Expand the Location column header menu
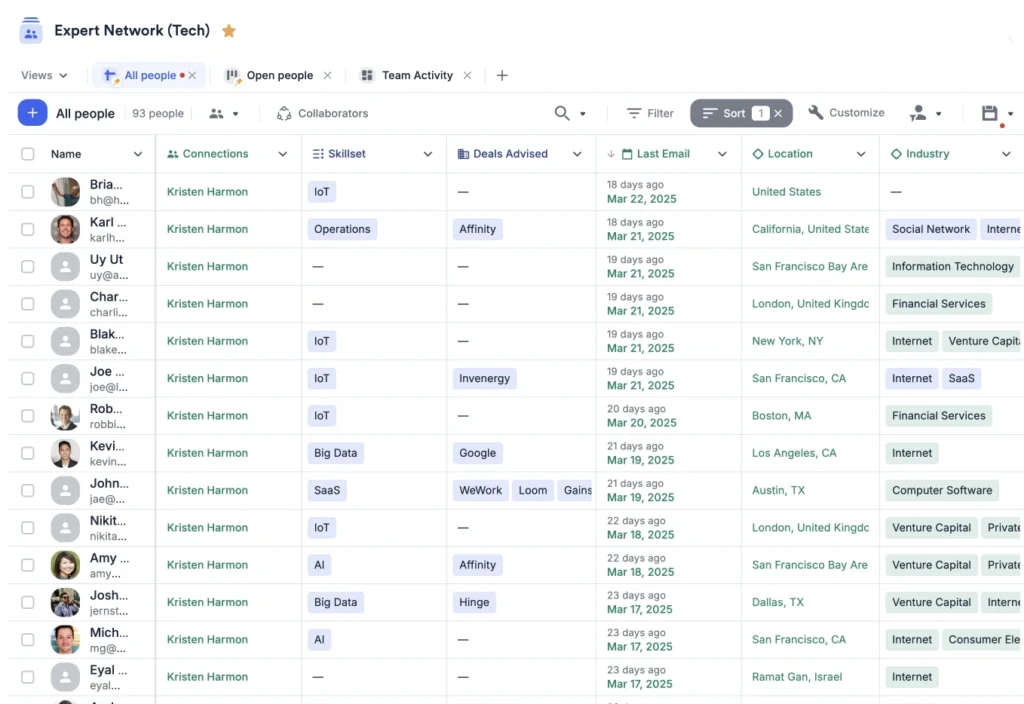This screenshot has height=704, width=1024. 861,154
